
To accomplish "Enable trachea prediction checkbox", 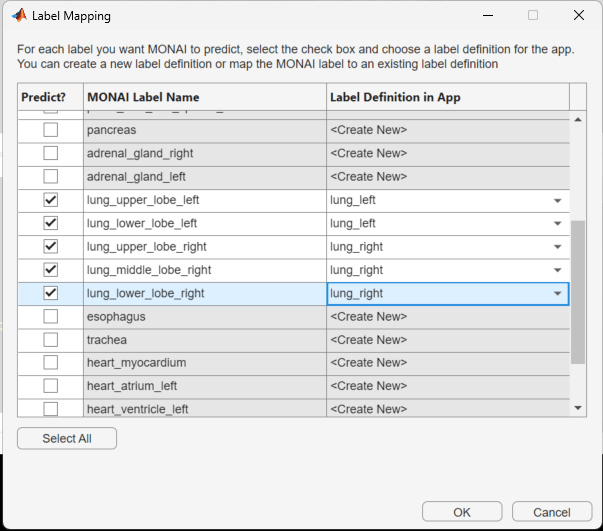I will point(50,340).
